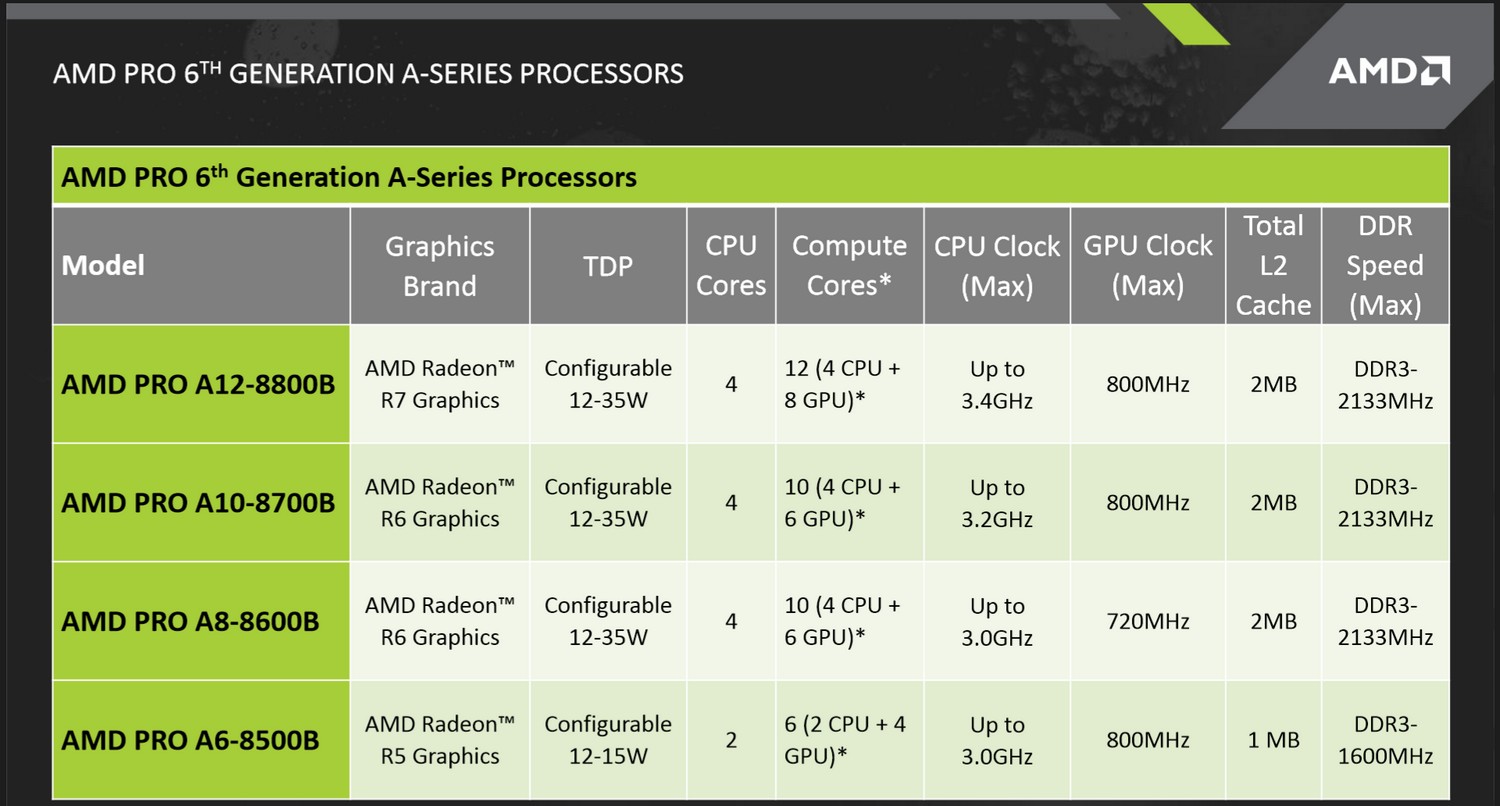Click the slide title about A-Series Processors
Image resolution: width=1500 pixels, height=806 pixels.
coord(368,73)
